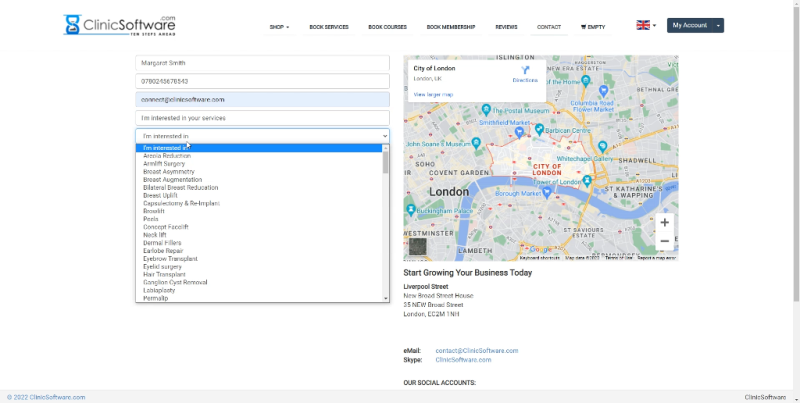The width and height of the screenshot is (800, 403).
Task: Click the "I'm interested in your services" field
Action: (262, 118)
